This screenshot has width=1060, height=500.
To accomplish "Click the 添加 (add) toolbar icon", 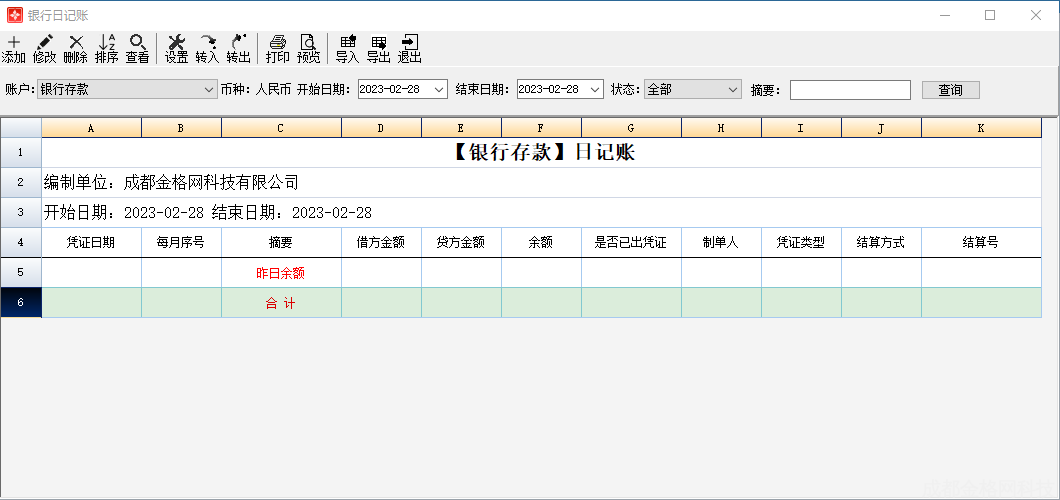I will pyautogui.click(x=14, y=49).
